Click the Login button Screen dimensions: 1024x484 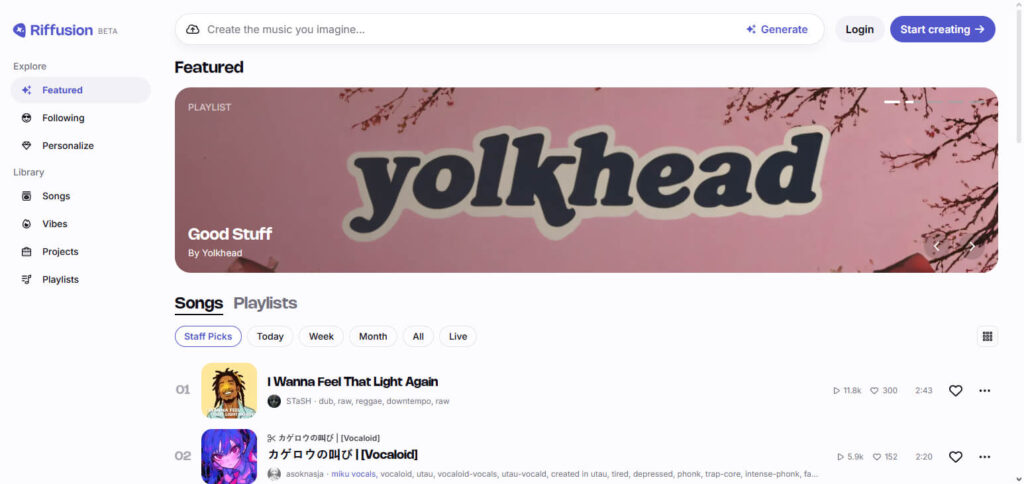pos(859,29)
